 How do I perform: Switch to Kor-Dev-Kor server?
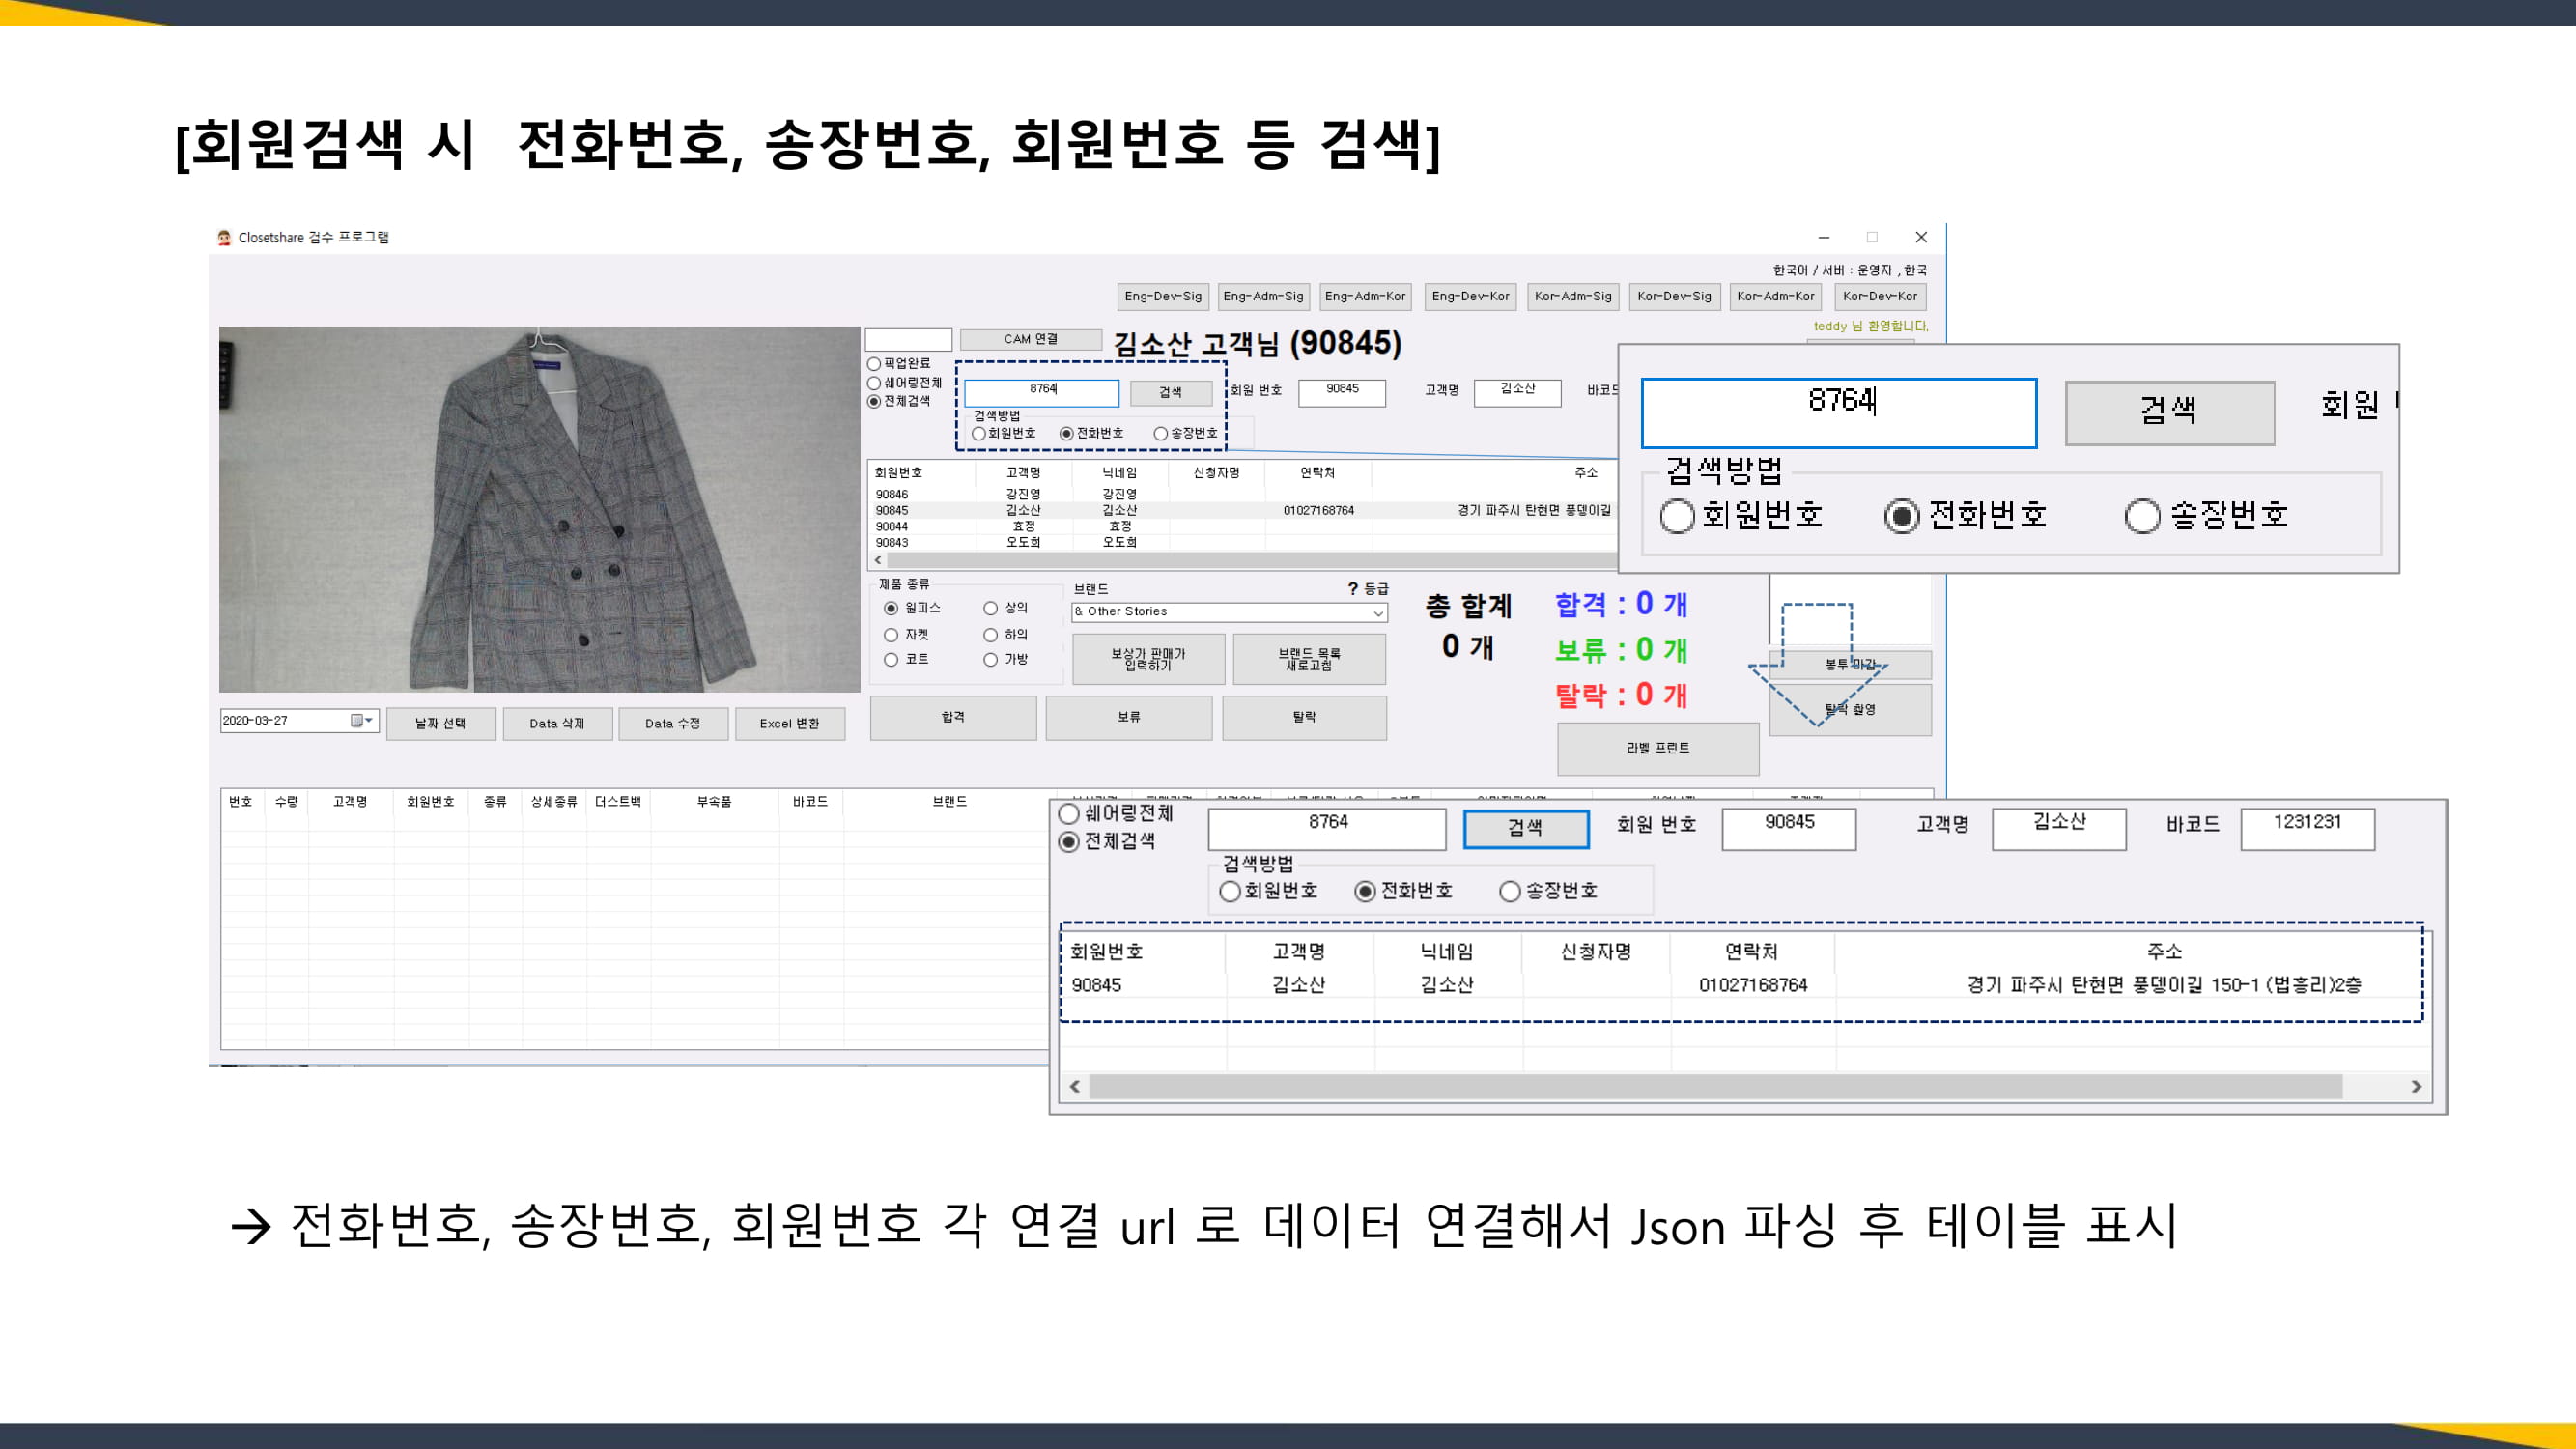coord(1880,297)
